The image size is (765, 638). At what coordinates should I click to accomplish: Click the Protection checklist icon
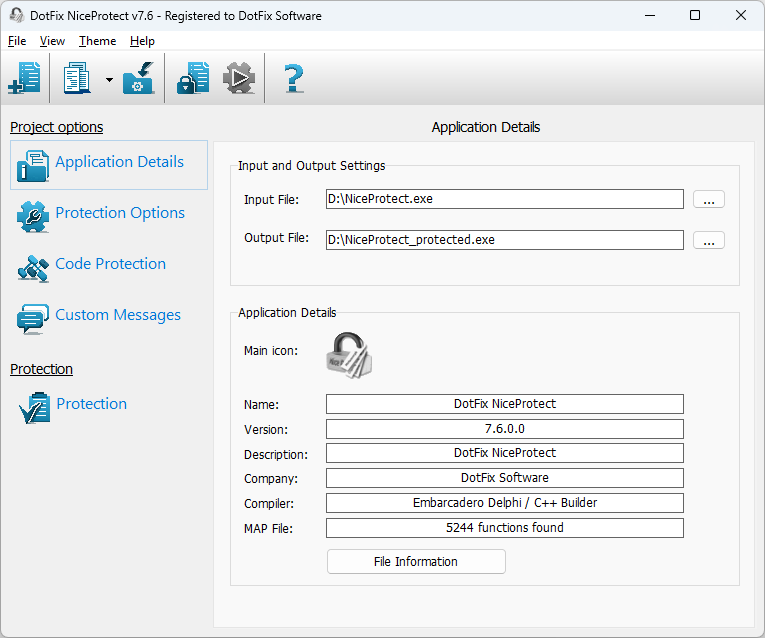point(34,408)
